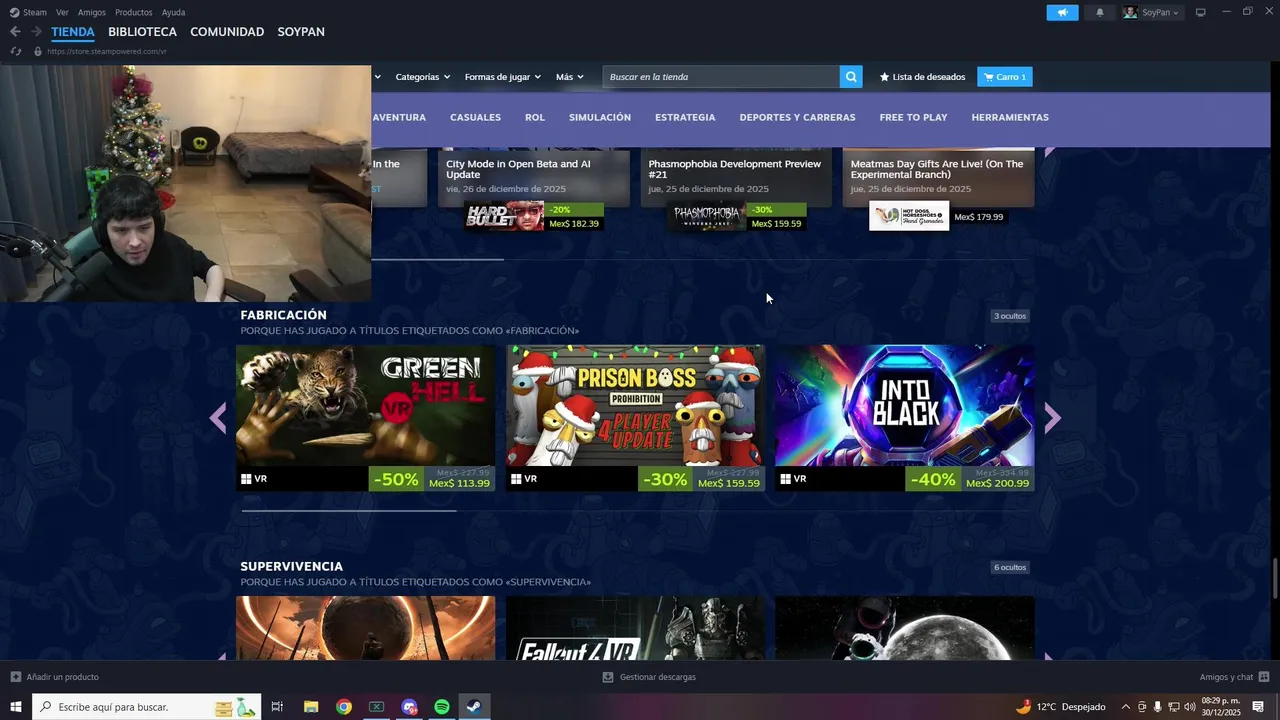Expand the Formas de jugar dropdown
The width and height of the screenshot is (1280, 720).
pyautogui.click(x=503, y=77)
